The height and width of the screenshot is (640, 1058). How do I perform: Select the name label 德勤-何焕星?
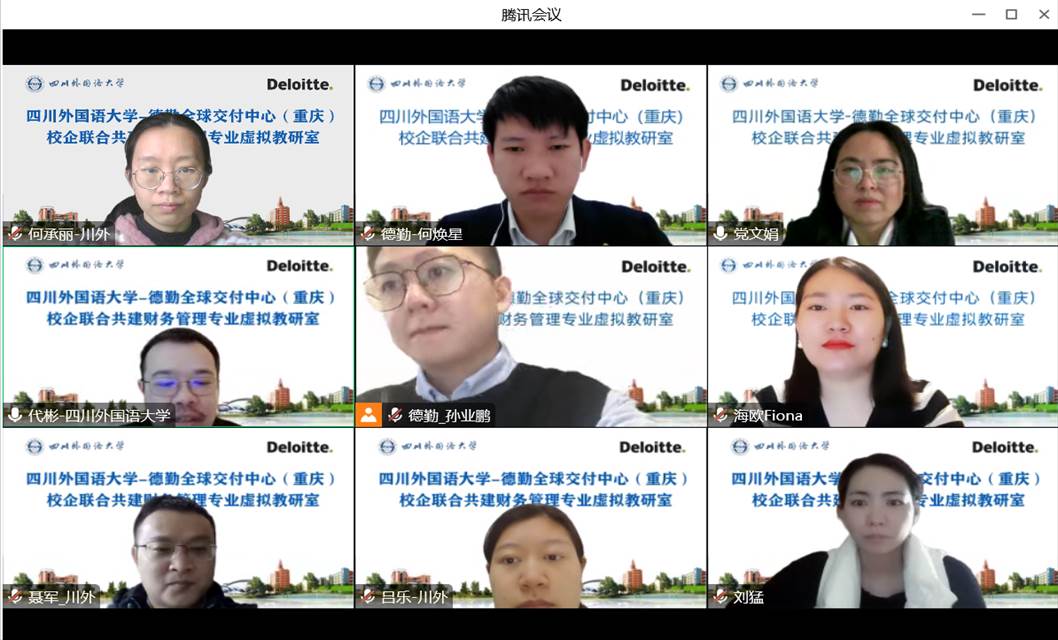[x=422, y=234]
